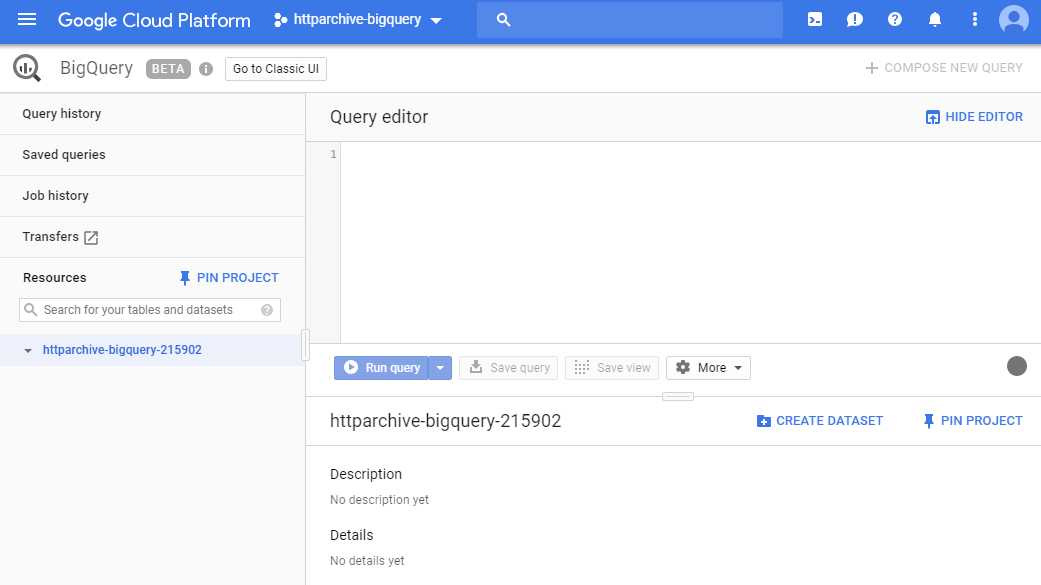Click the editor panel splitter handle
The image size is (1041, 585).
point(678,396)
